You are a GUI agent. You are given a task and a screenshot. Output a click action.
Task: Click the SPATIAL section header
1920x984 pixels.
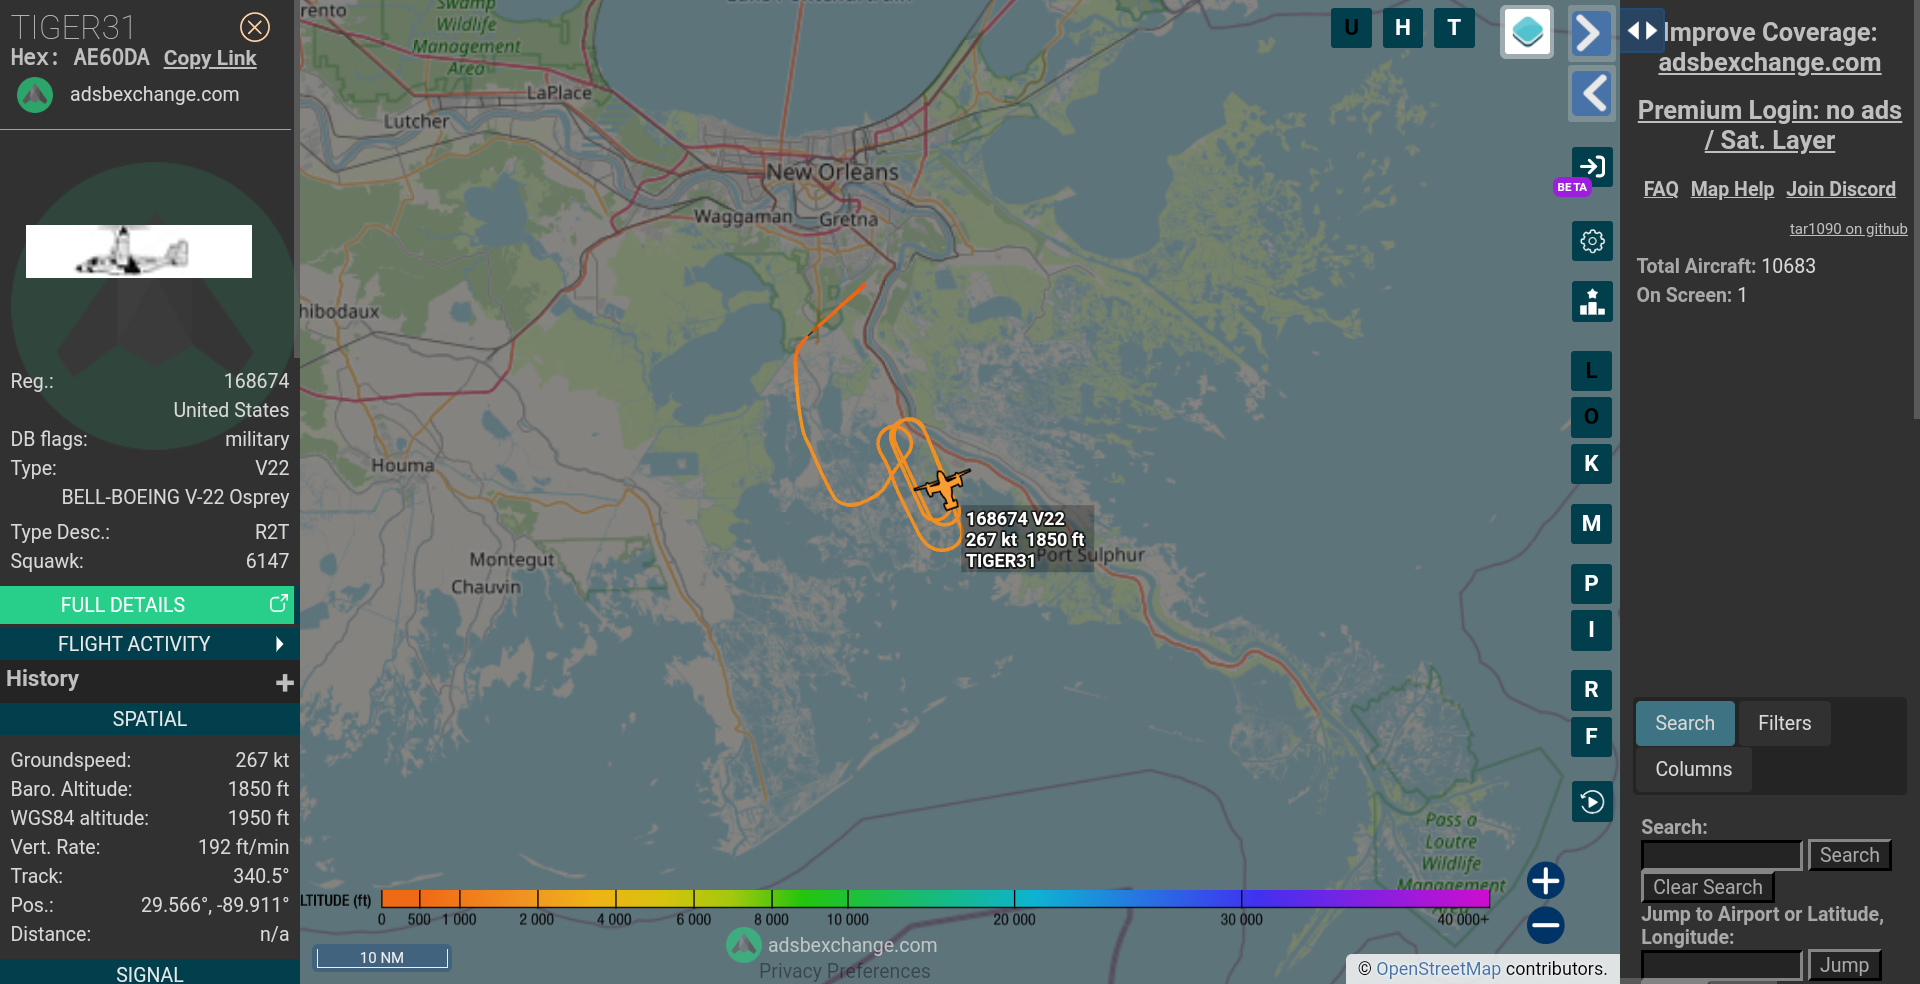coord(149,719)
